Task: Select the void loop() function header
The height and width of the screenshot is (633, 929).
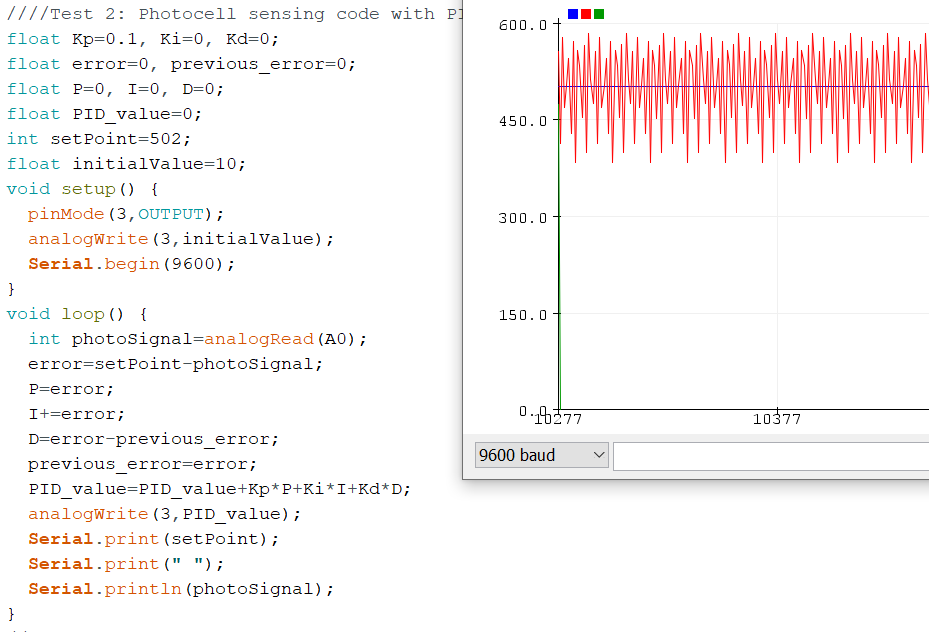Action: [x=75, y=313]
